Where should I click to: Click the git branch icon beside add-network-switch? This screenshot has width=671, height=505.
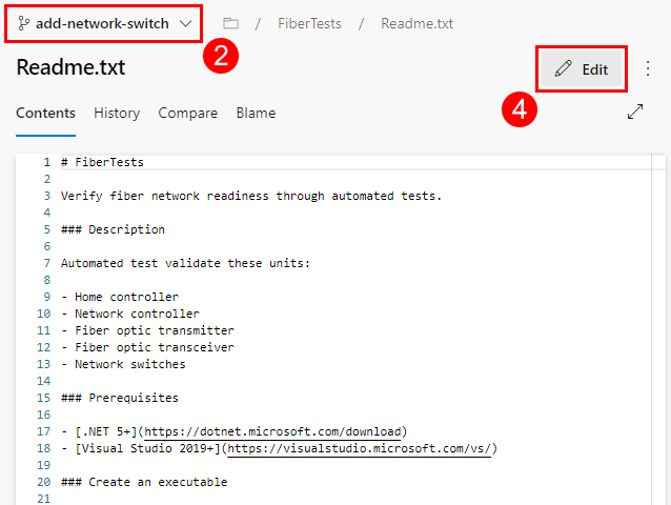[x=24, y=24]
